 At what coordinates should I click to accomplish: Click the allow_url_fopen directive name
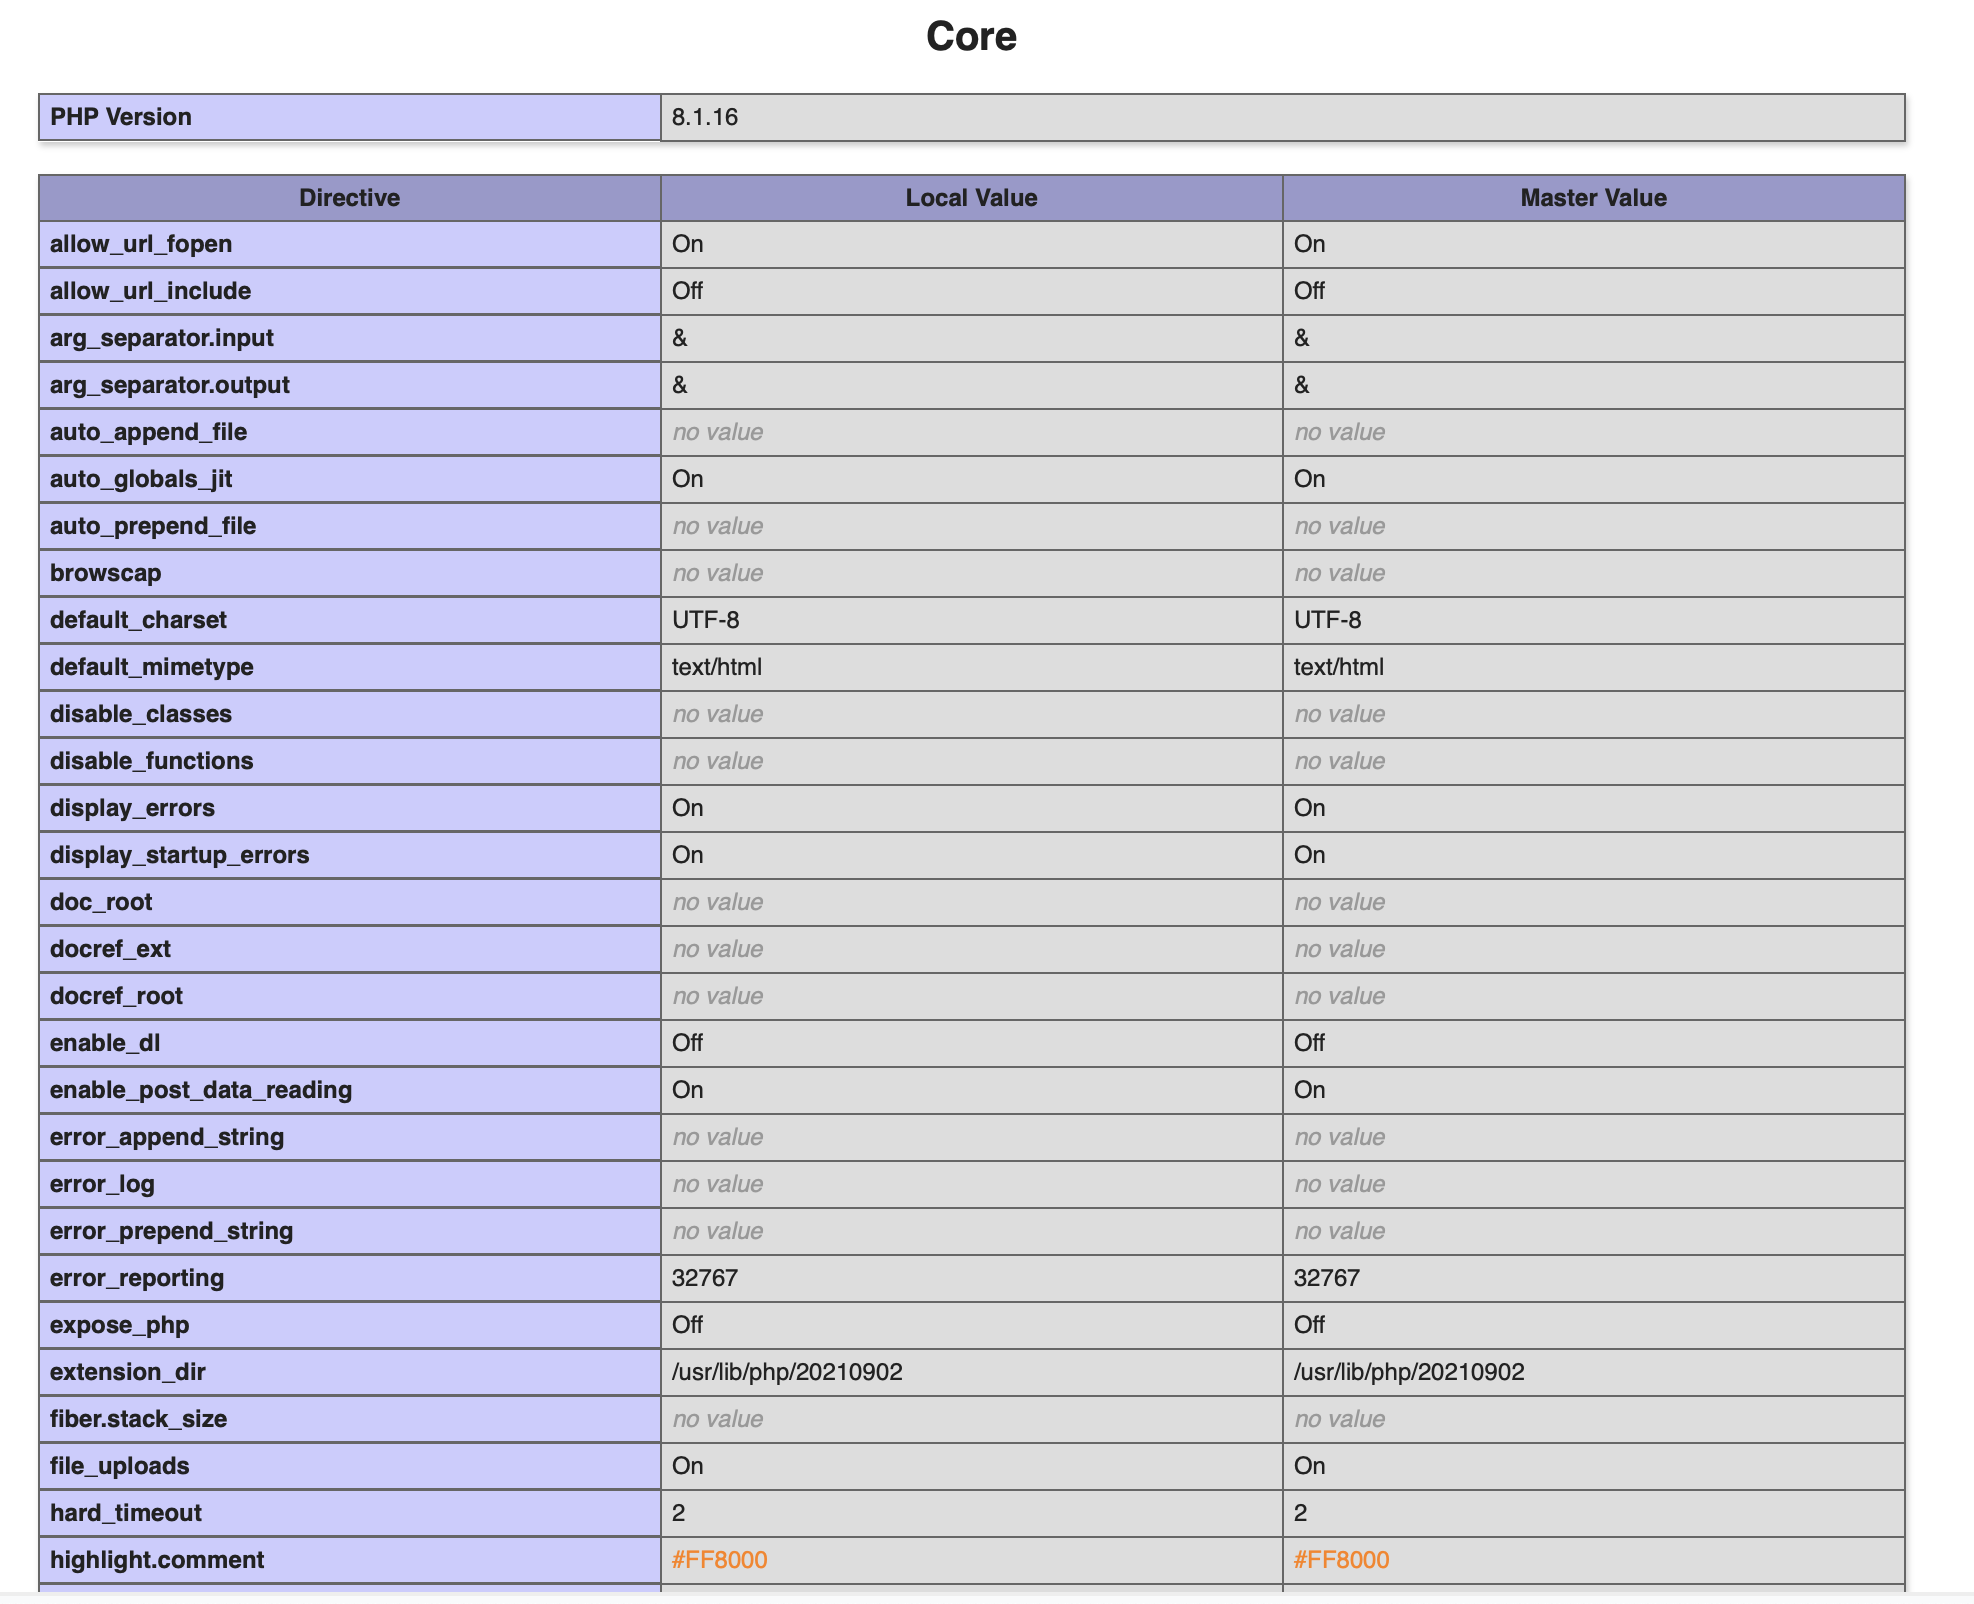141,244
